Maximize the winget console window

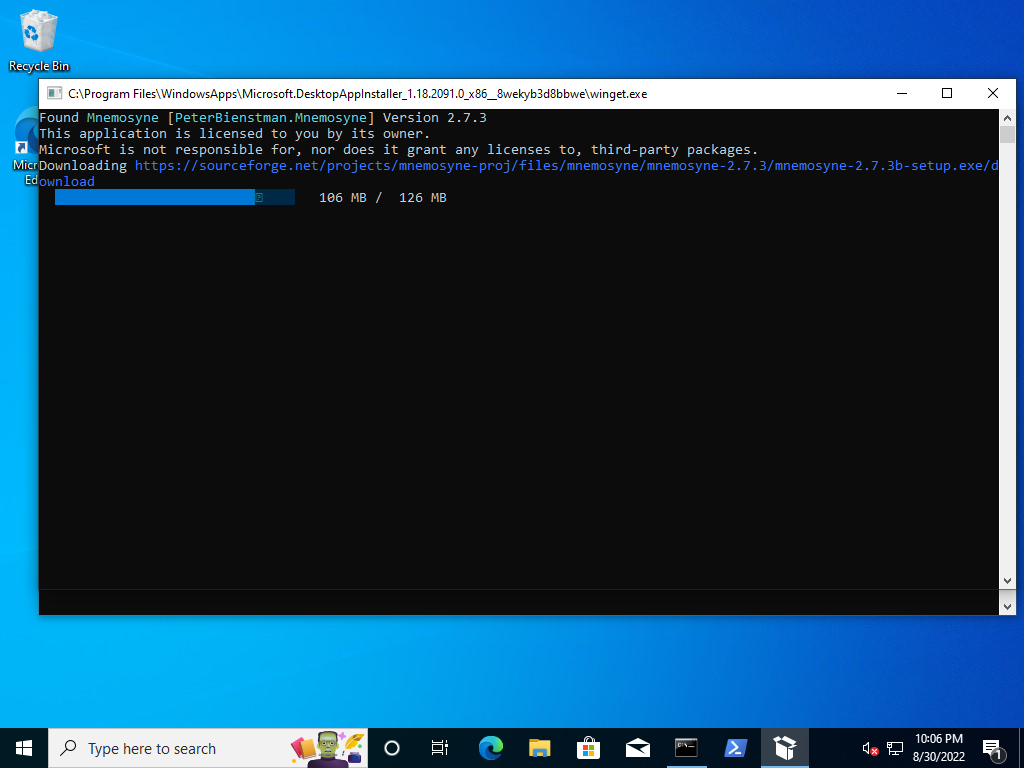(947, 93)
